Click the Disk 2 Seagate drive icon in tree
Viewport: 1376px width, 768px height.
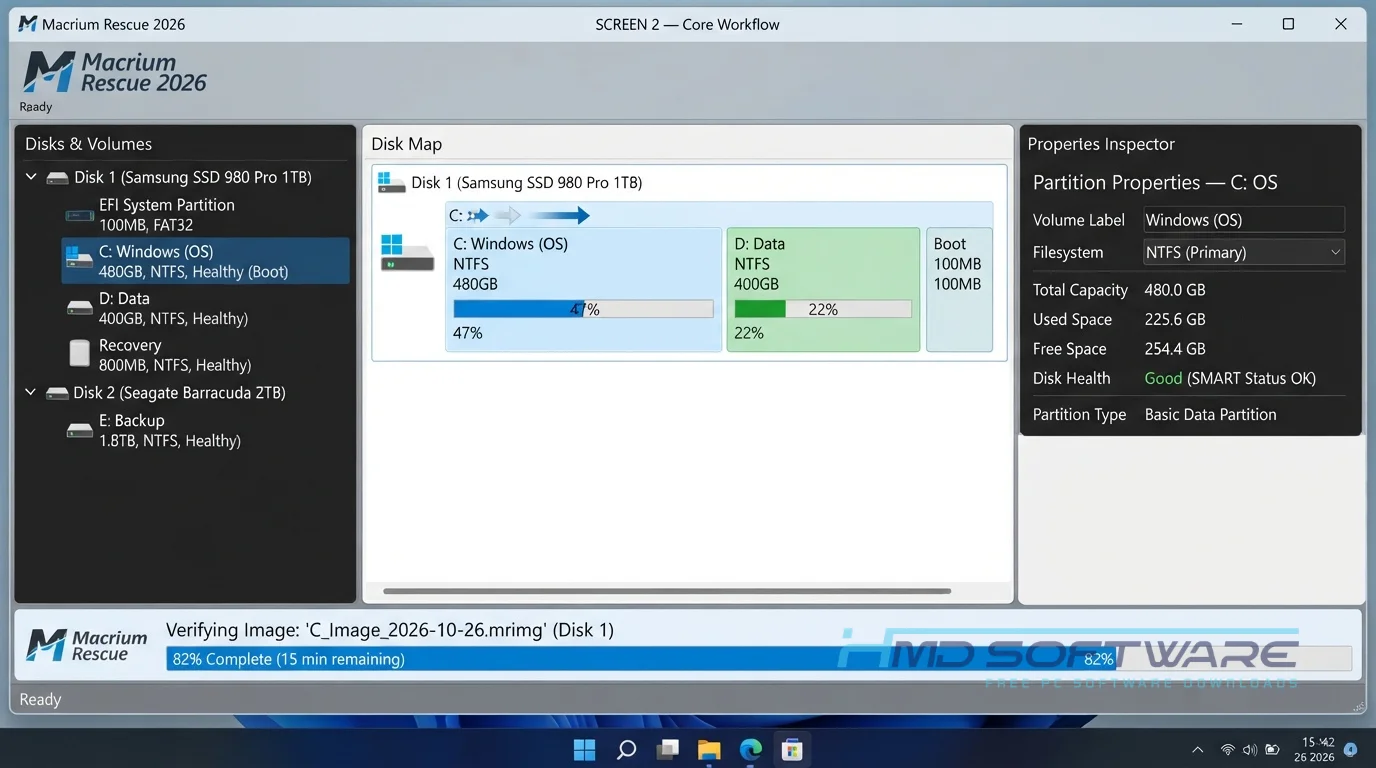[58, 393]
